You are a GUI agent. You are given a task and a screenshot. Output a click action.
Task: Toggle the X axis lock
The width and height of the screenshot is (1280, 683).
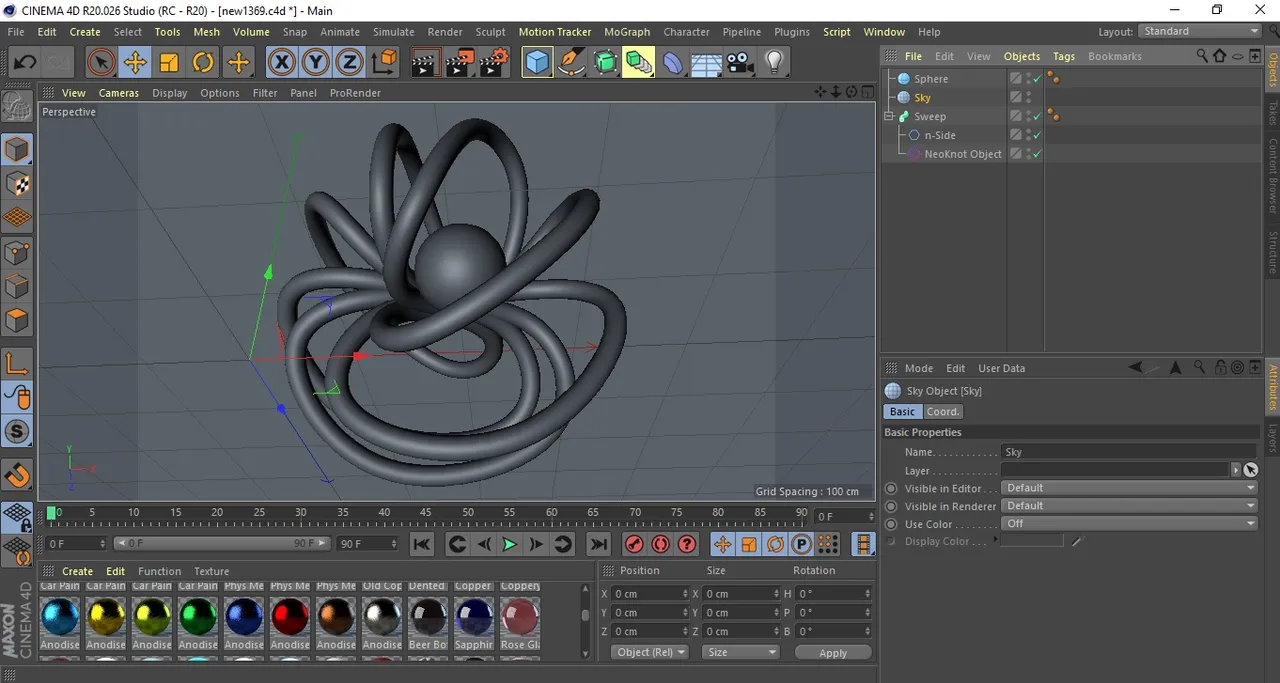pyautogui.click(x=283, y=63)
